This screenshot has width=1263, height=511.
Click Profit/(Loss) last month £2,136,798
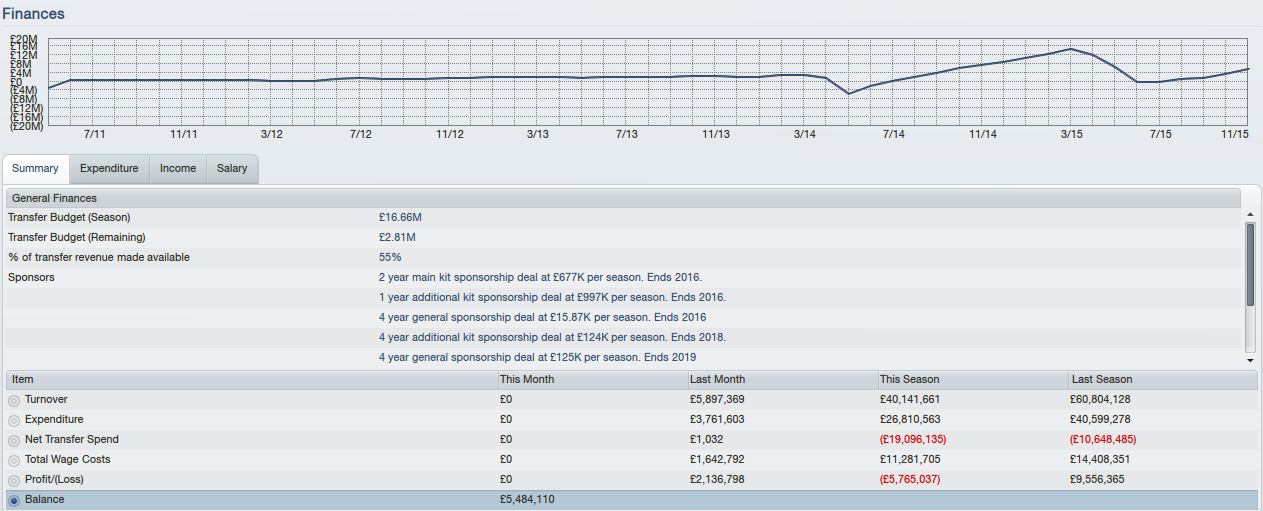click(717, 479)
